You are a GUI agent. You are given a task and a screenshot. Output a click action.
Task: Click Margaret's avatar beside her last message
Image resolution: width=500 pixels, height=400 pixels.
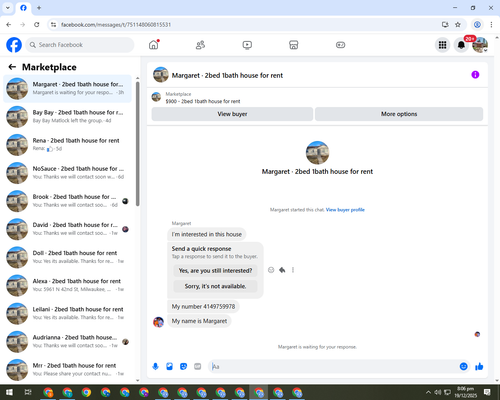(x=158, y=322)
